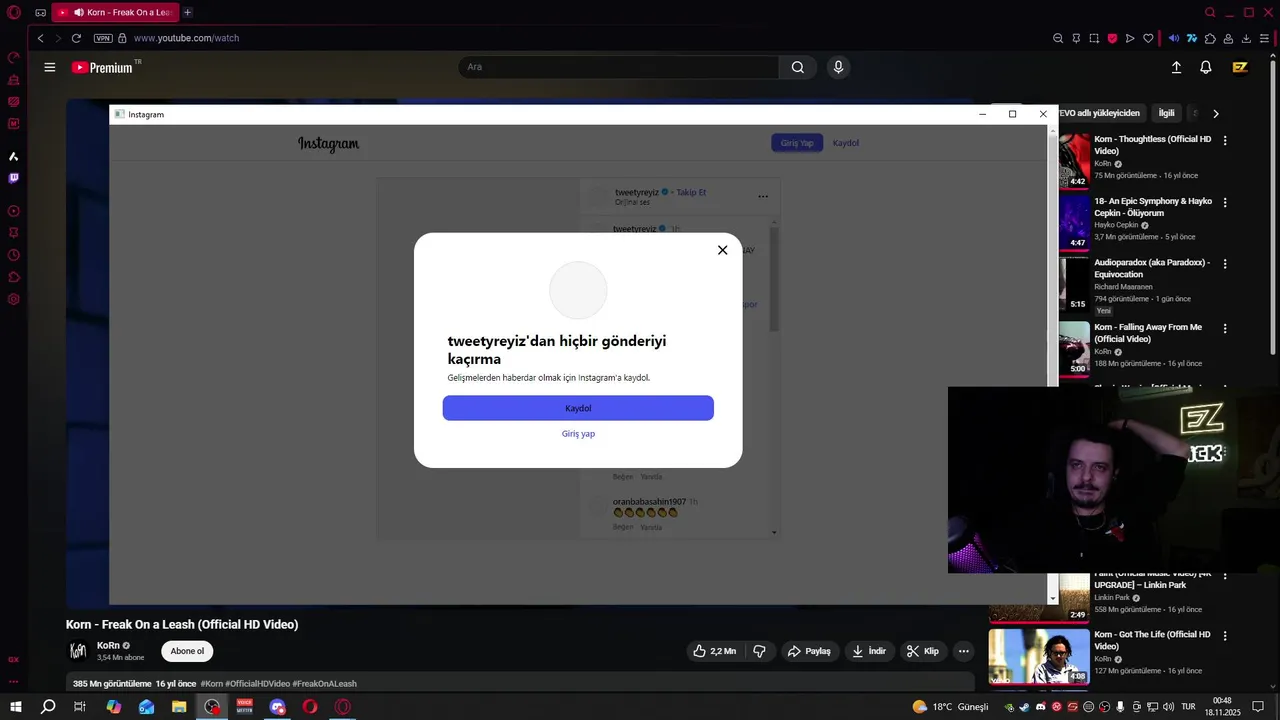The height and width of the screenshot is (720, 1280).
Task: Click the Instagram logo in popup window
Action: coord(328,144)
